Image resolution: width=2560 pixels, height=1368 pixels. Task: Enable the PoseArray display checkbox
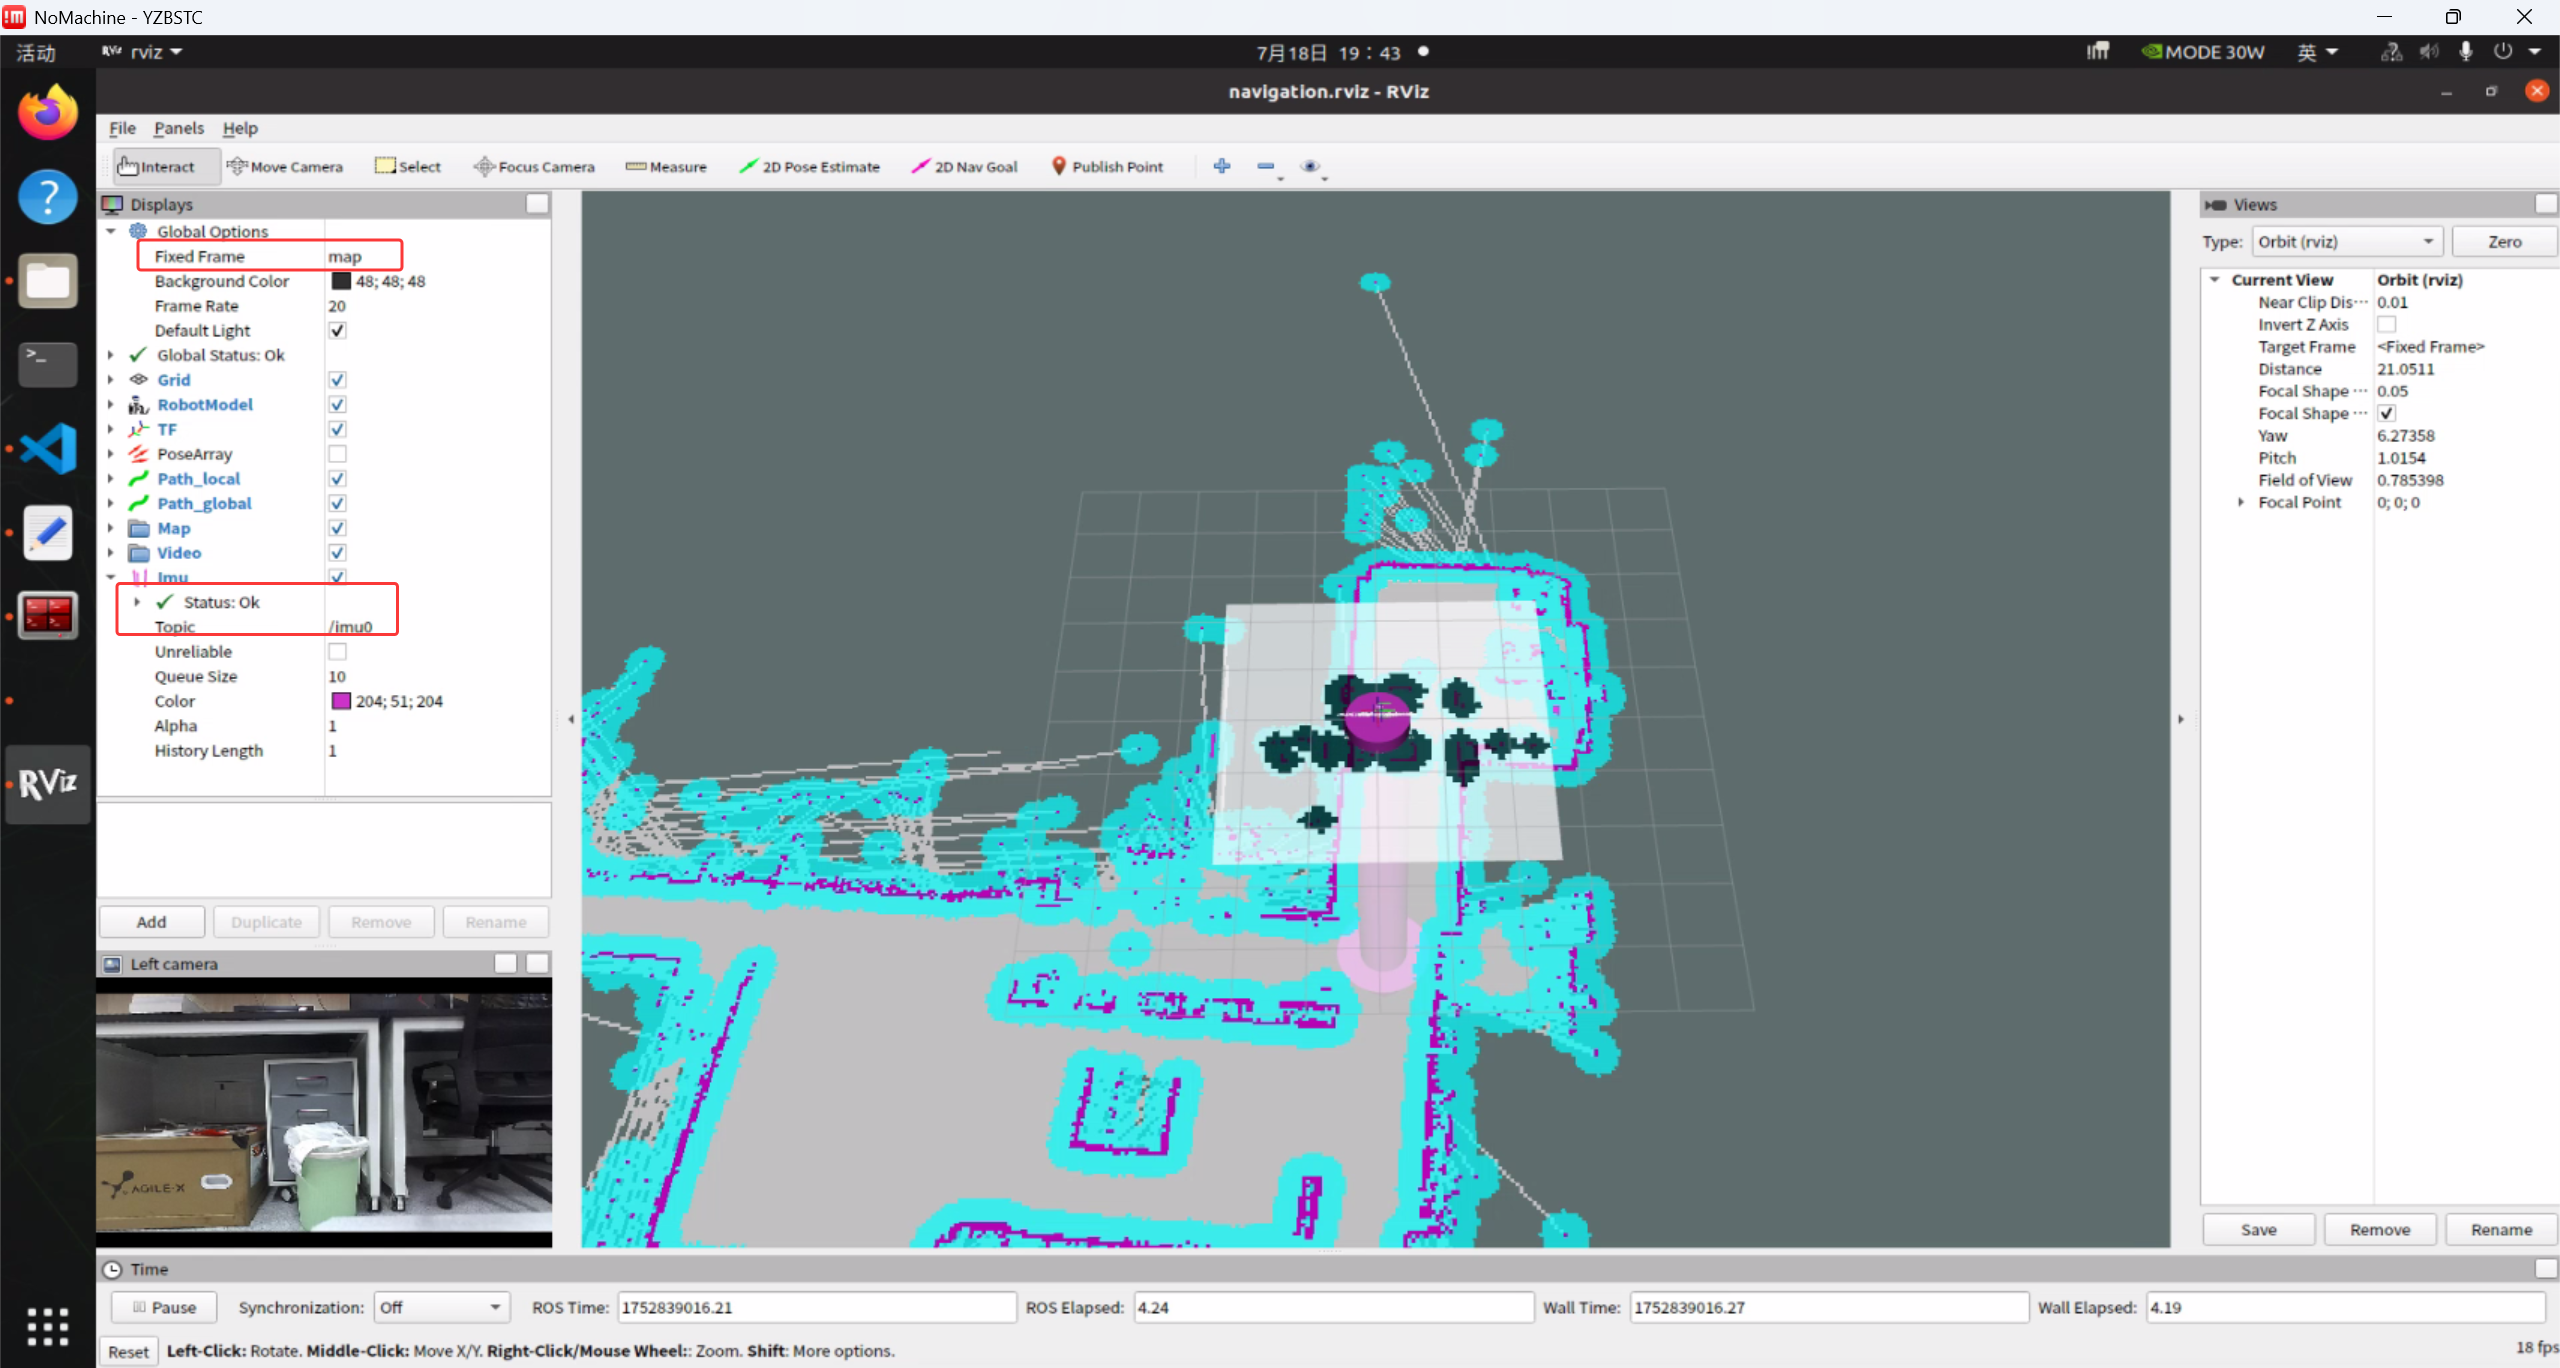point(337,454)
